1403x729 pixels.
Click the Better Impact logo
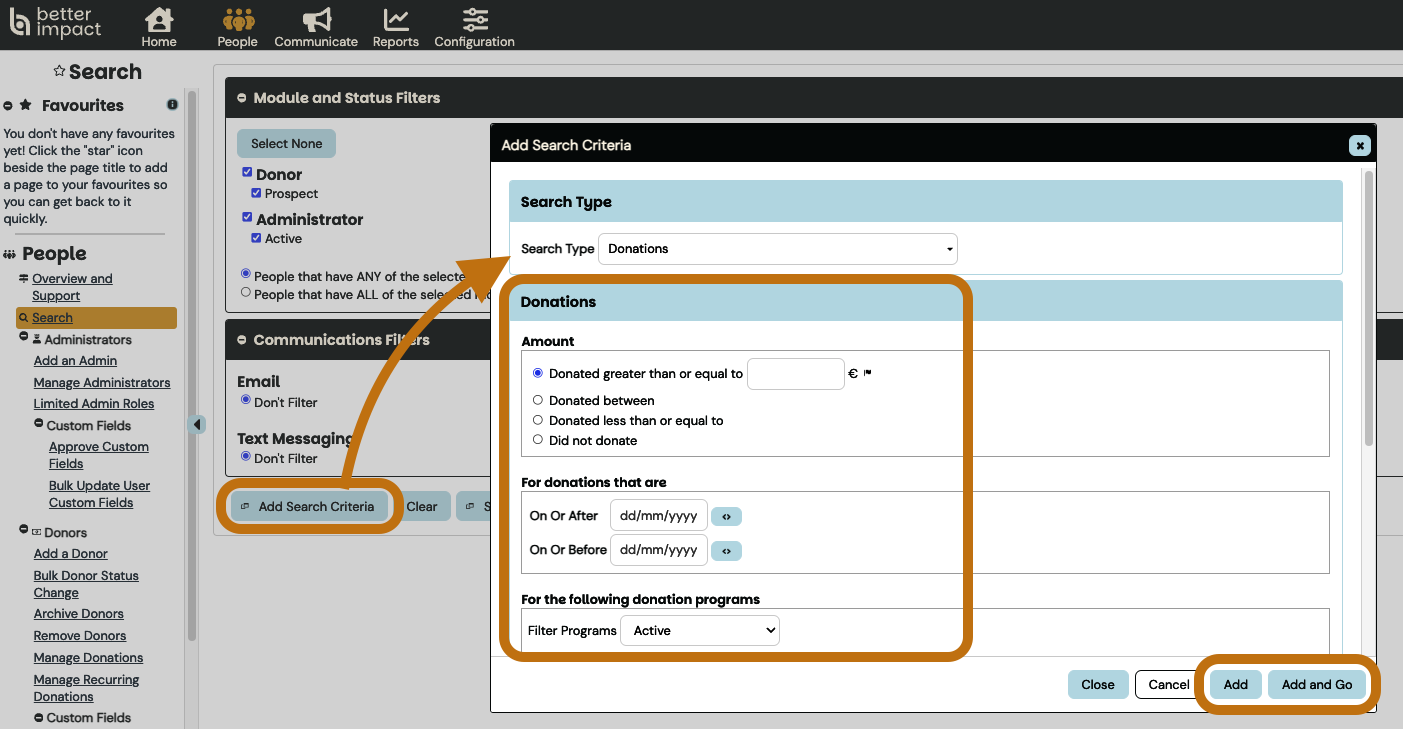56,23
